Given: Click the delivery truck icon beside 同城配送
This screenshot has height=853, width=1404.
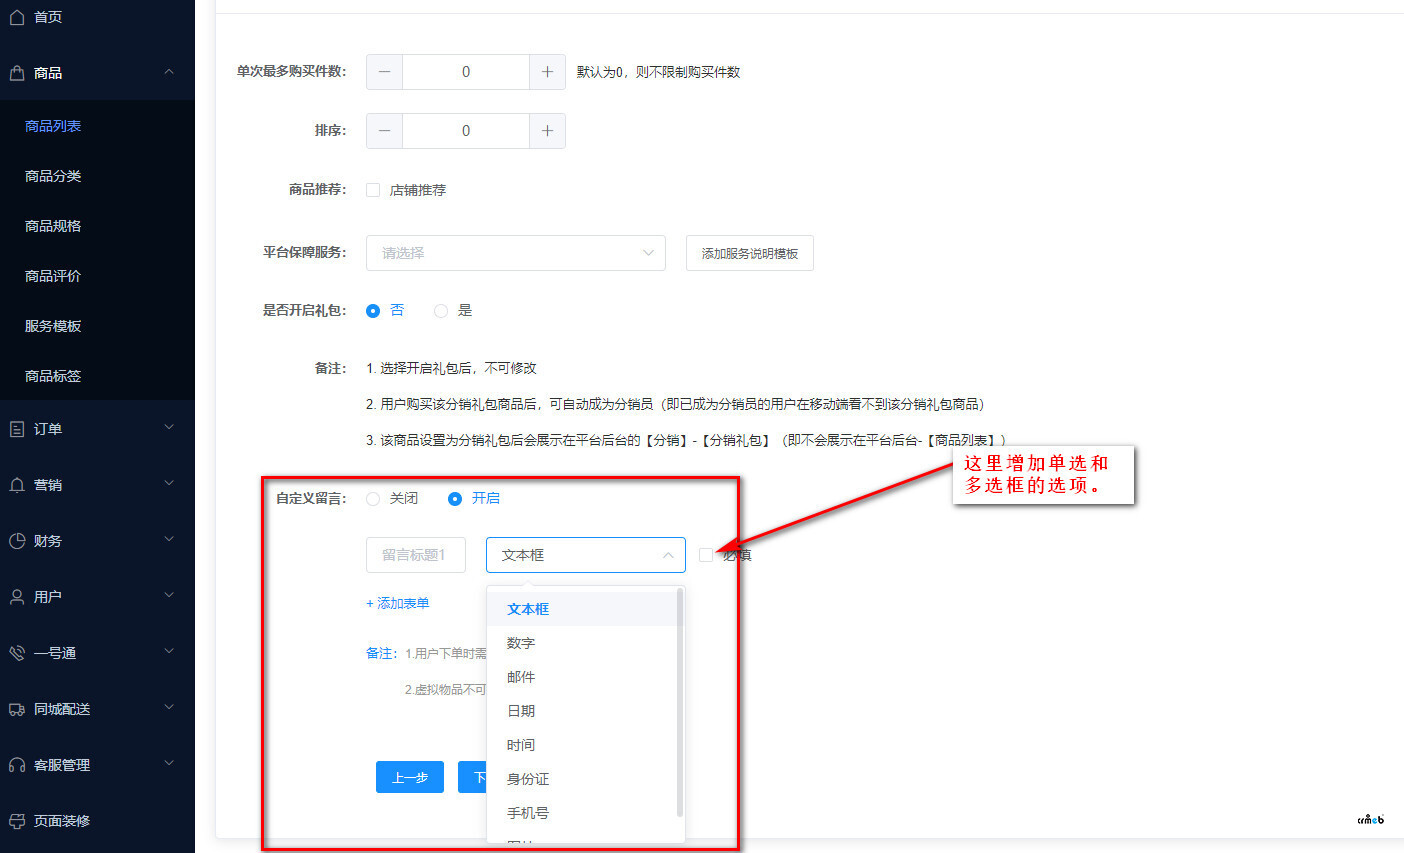Looking at the screenshot, I should [x=16, y=708].
